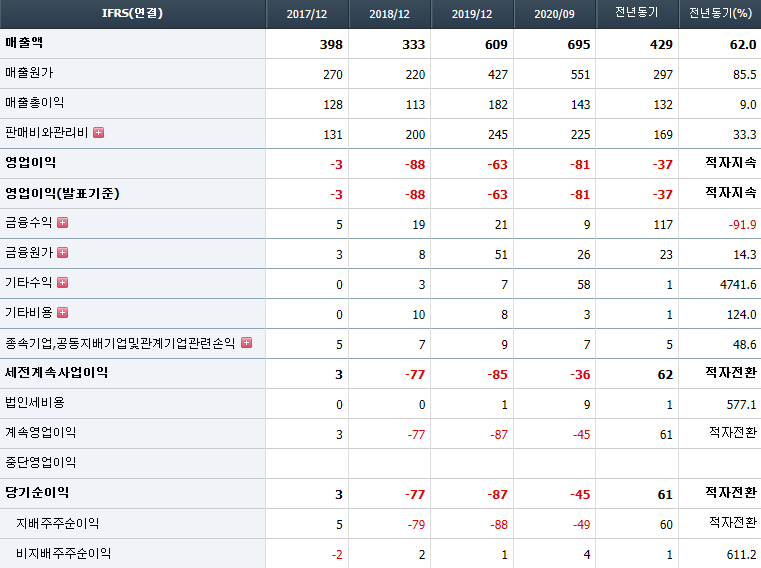The height and width of the screenshot is (568, 761).
Task: Click 기타비용 change value 124.0
Action: [x=742, y=315]
